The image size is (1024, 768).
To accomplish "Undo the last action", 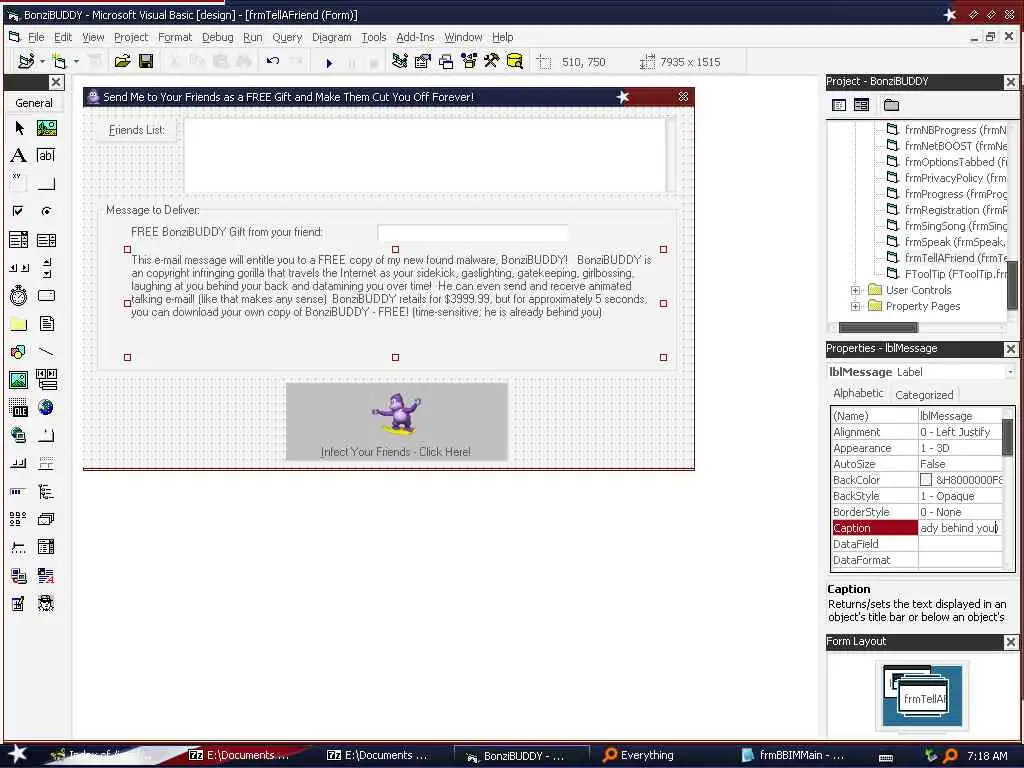I will click(273, 61).
